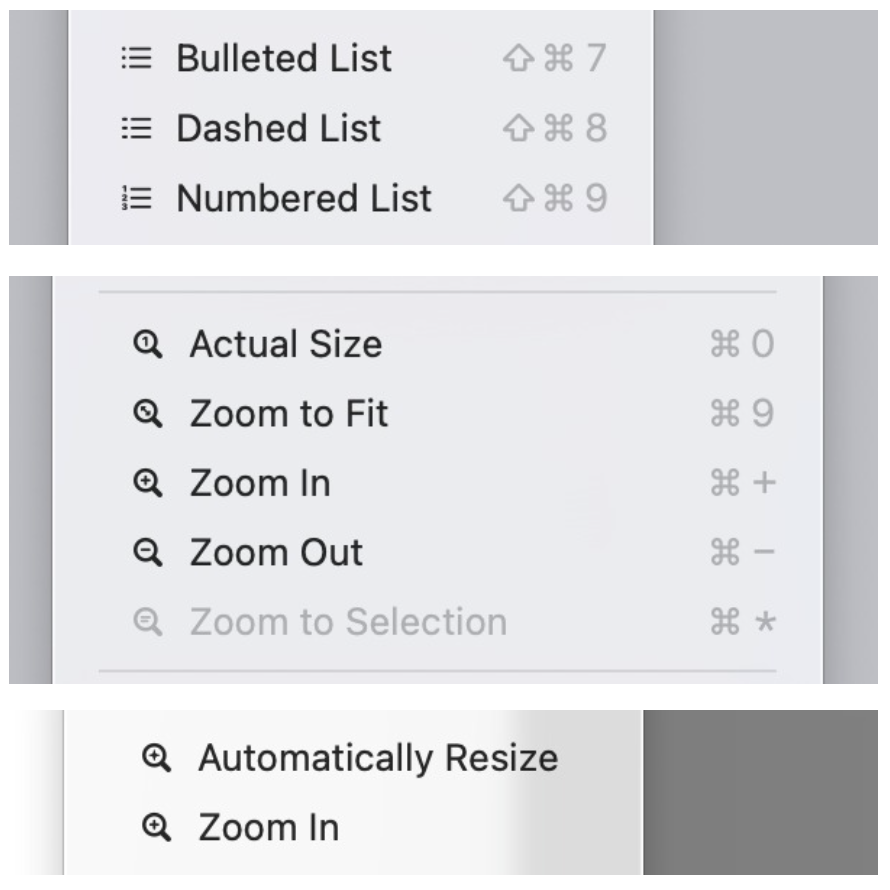This screenshot has height=890, width=890.
Task: Choose the Automatically Resize option
Action: click(x=378, y=758)
